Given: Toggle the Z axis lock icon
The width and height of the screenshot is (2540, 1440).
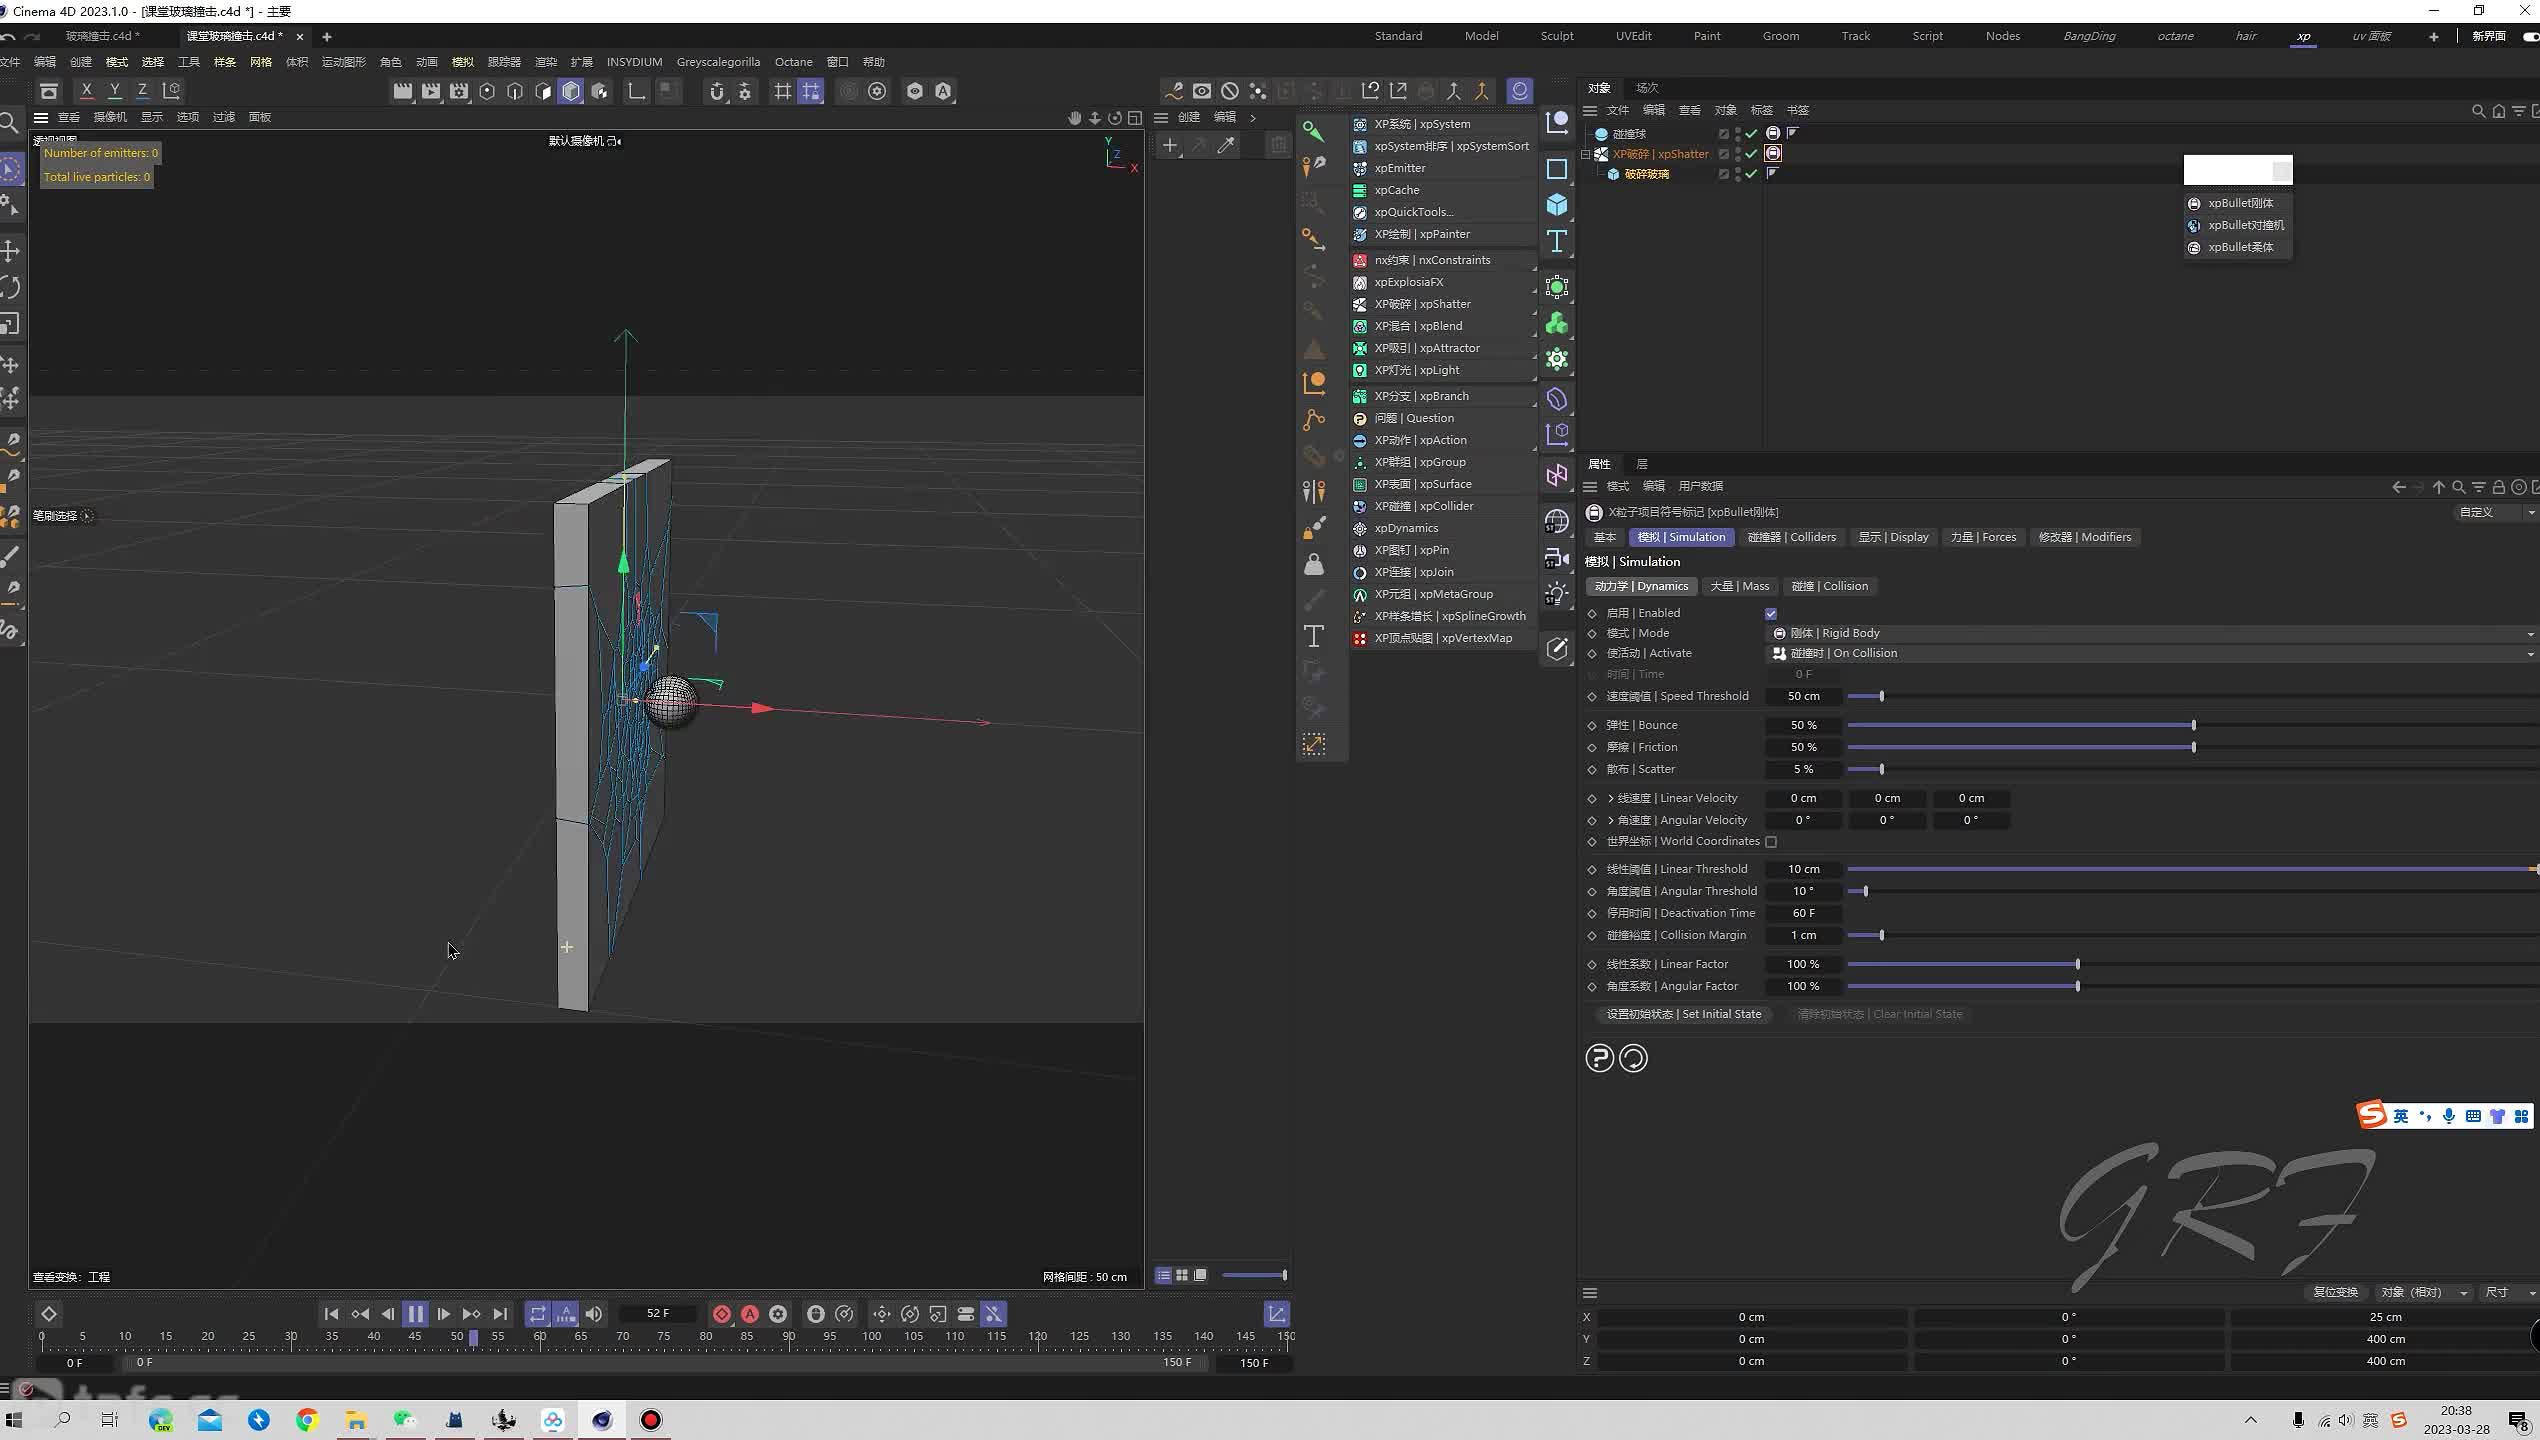Looking at the screenshot, I should 143,91.
